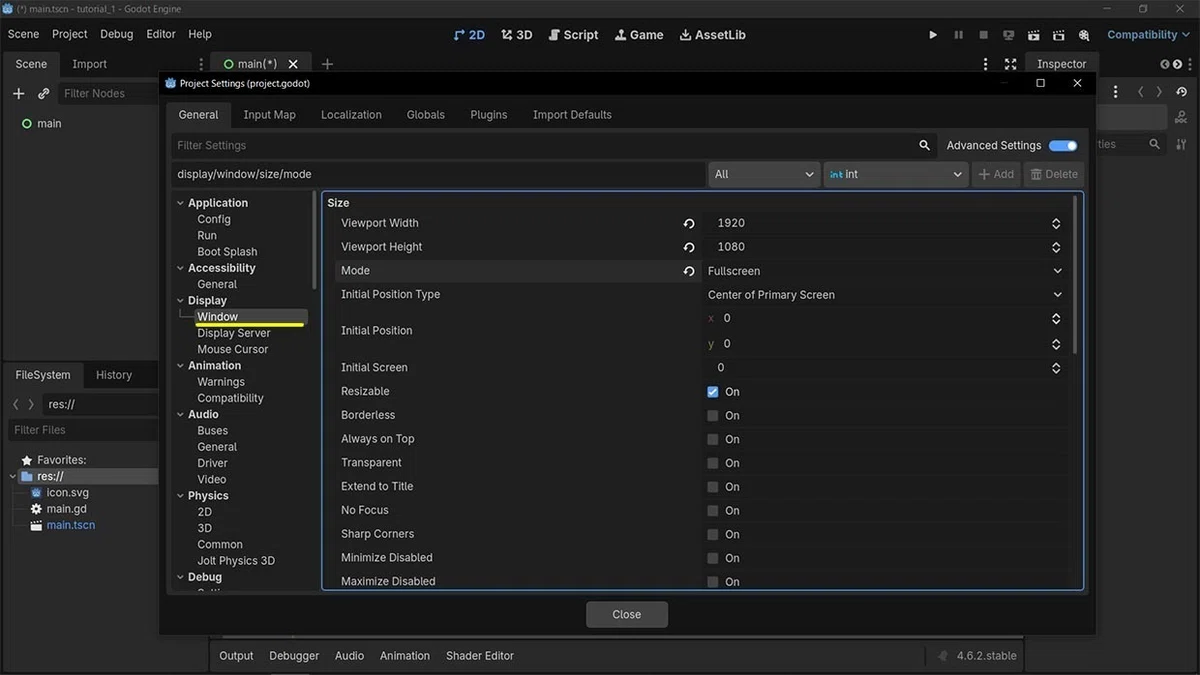Click the Run Current Scene clapperboard icon
This screenshot has width=1200, height=675.
pos(1035,35)
